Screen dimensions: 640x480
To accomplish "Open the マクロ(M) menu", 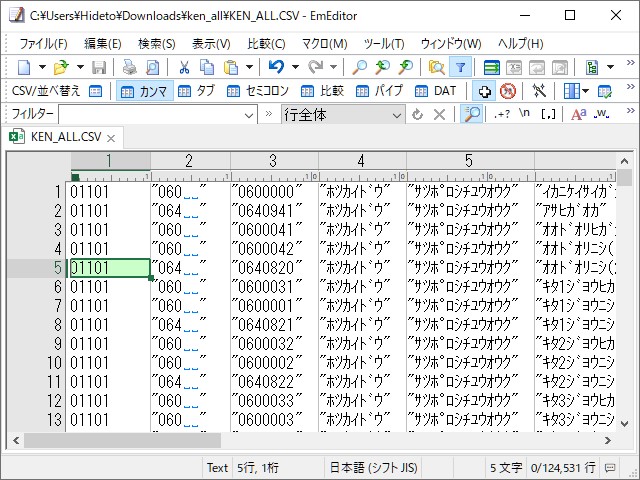I will coord(324,43).
